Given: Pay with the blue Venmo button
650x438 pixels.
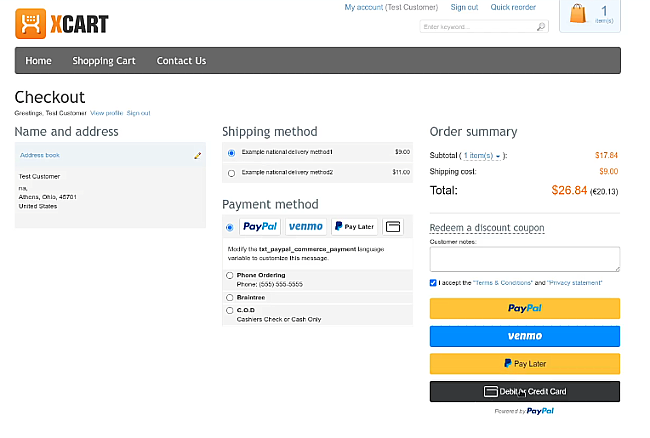Looking at the screenshot, I should coord(525,336).
